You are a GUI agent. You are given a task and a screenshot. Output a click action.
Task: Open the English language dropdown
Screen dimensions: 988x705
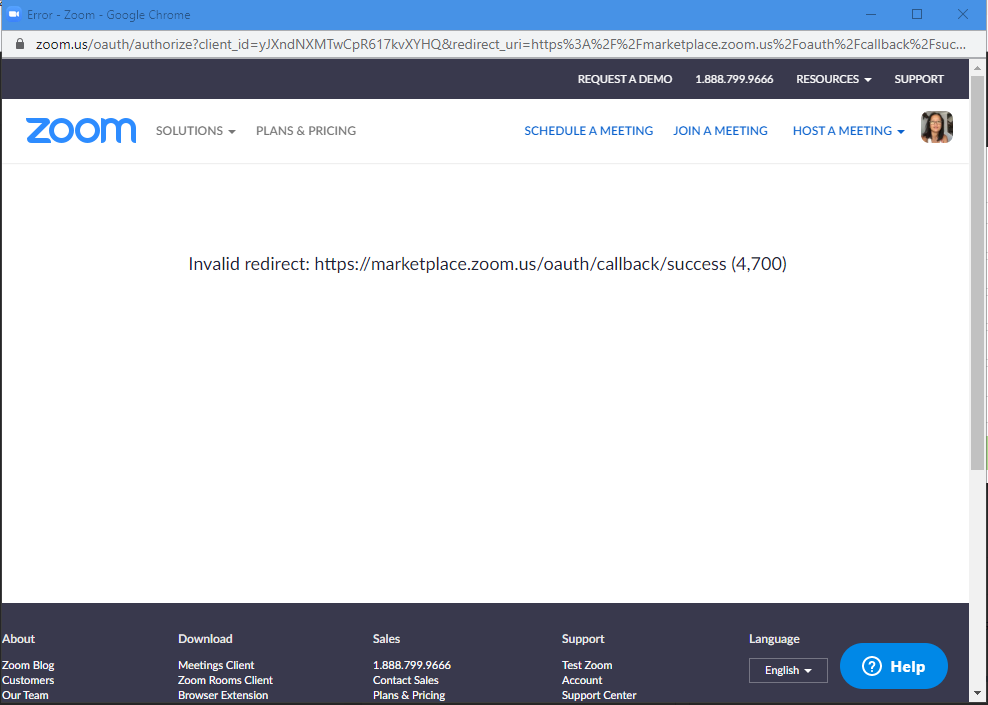[788, 670]
